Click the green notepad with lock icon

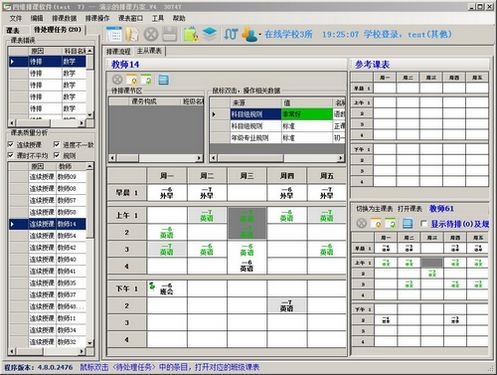tap(191, 34)
